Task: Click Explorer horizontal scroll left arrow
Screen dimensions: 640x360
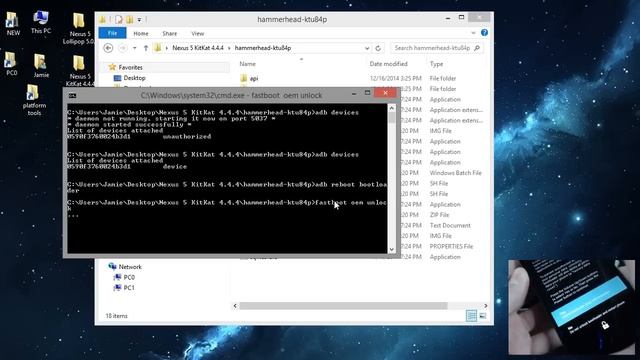Action: tap(235, 306)
